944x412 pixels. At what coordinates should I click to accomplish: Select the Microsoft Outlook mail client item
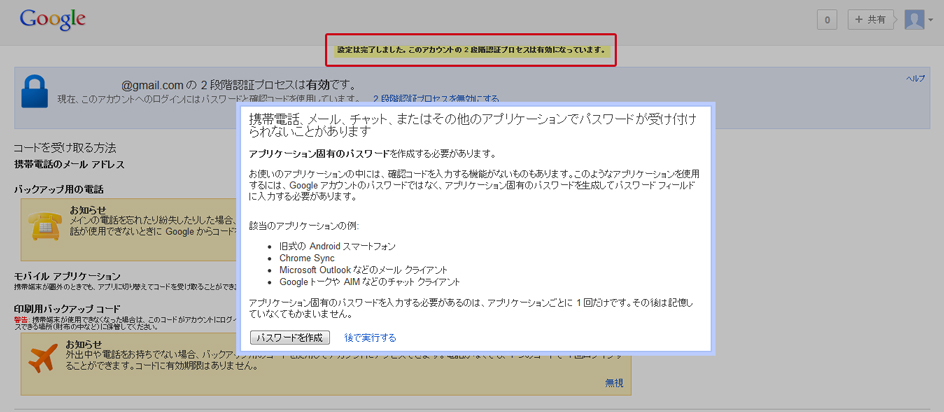point(364,269)
